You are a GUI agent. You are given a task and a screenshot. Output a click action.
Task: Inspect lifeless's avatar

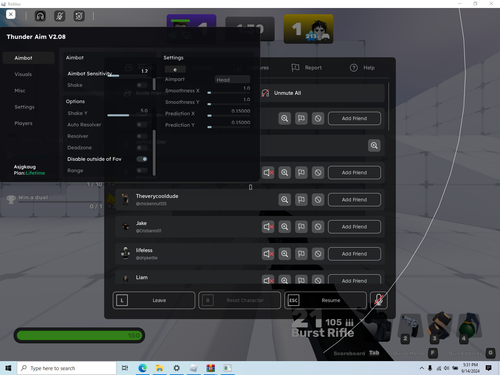click(x=285, y=254)
